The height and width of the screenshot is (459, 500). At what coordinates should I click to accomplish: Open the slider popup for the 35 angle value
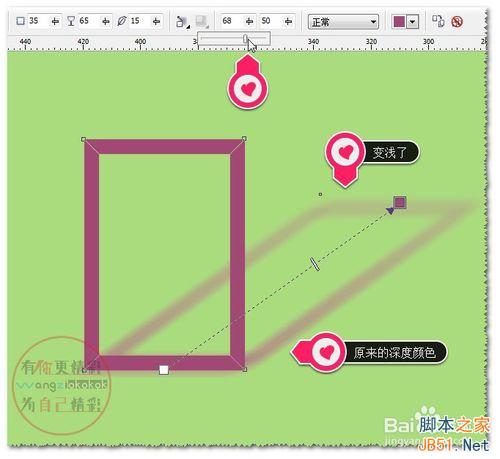tap(55, 21)
